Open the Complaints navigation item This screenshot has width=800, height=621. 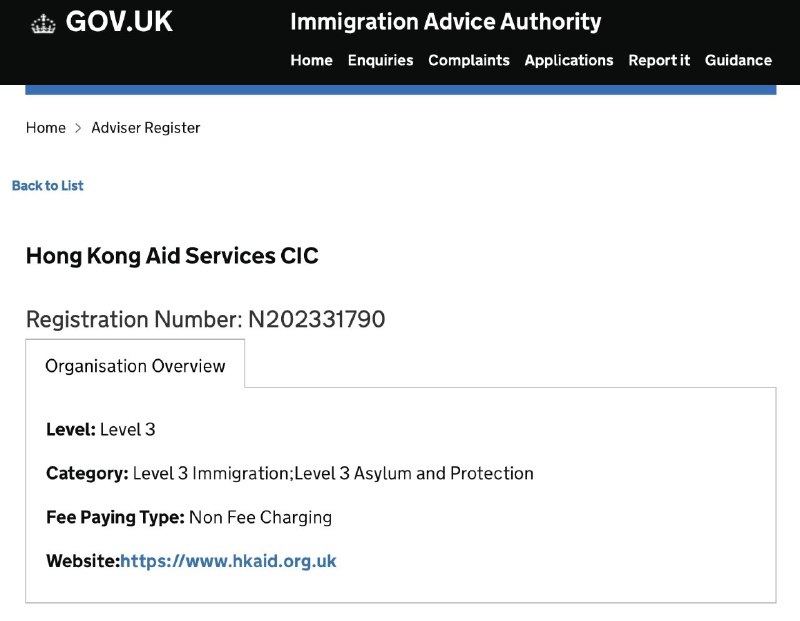tap(469, 60)
